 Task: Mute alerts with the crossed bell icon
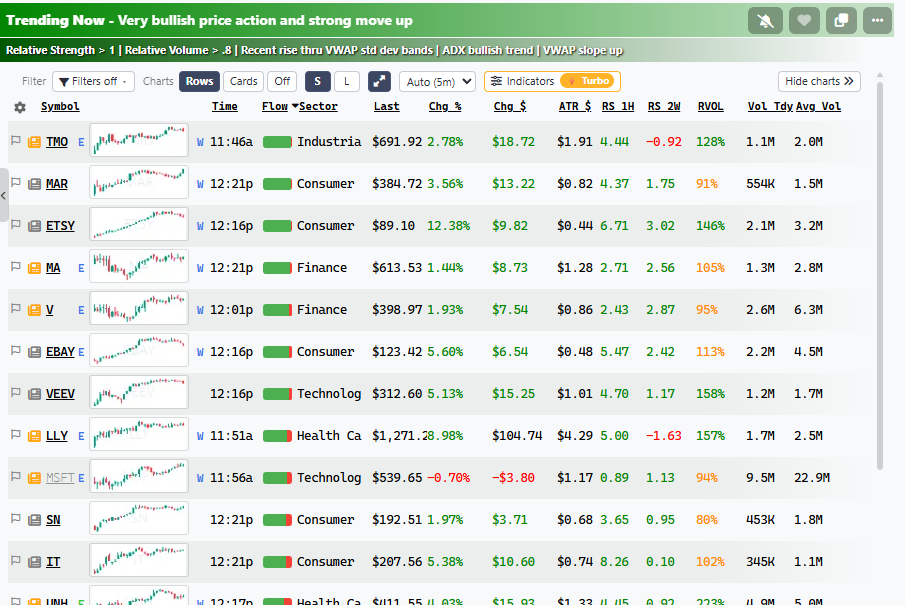(765, 21)
